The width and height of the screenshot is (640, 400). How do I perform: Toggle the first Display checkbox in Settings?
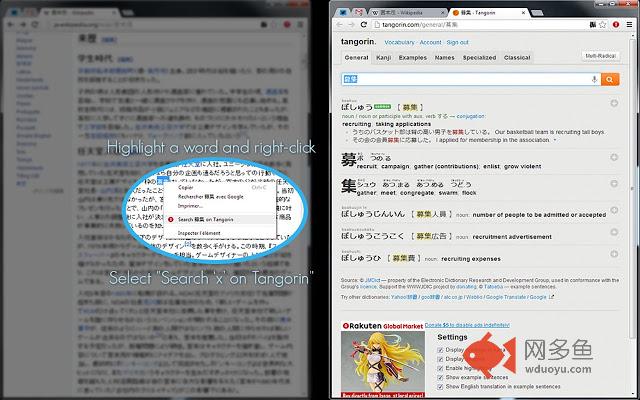pos(440,350)
